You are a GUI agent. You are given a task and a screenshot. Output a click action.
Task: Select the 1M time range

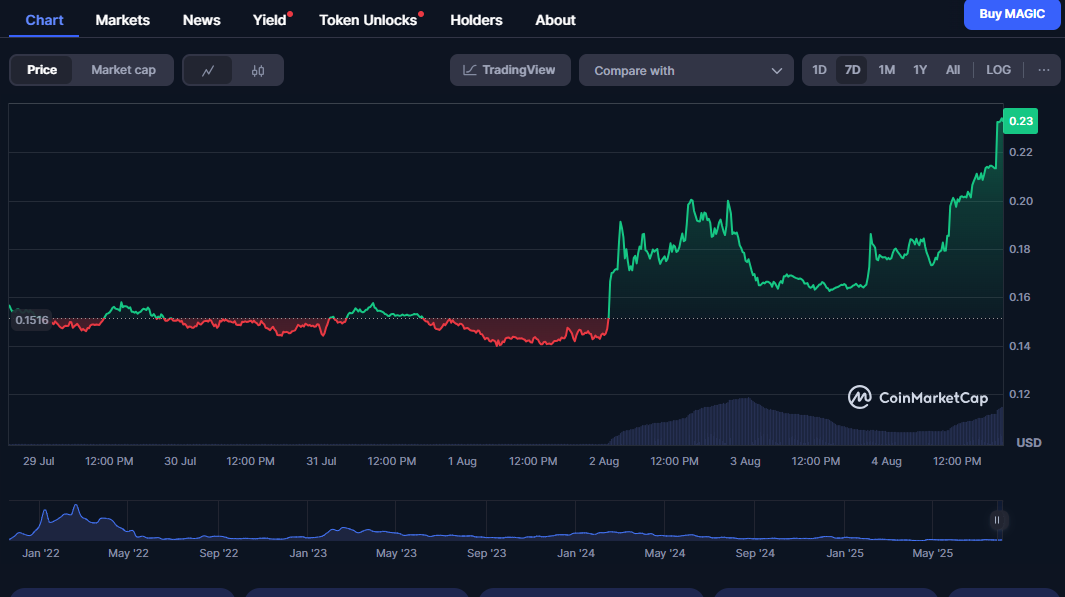(x=886, y=70)
